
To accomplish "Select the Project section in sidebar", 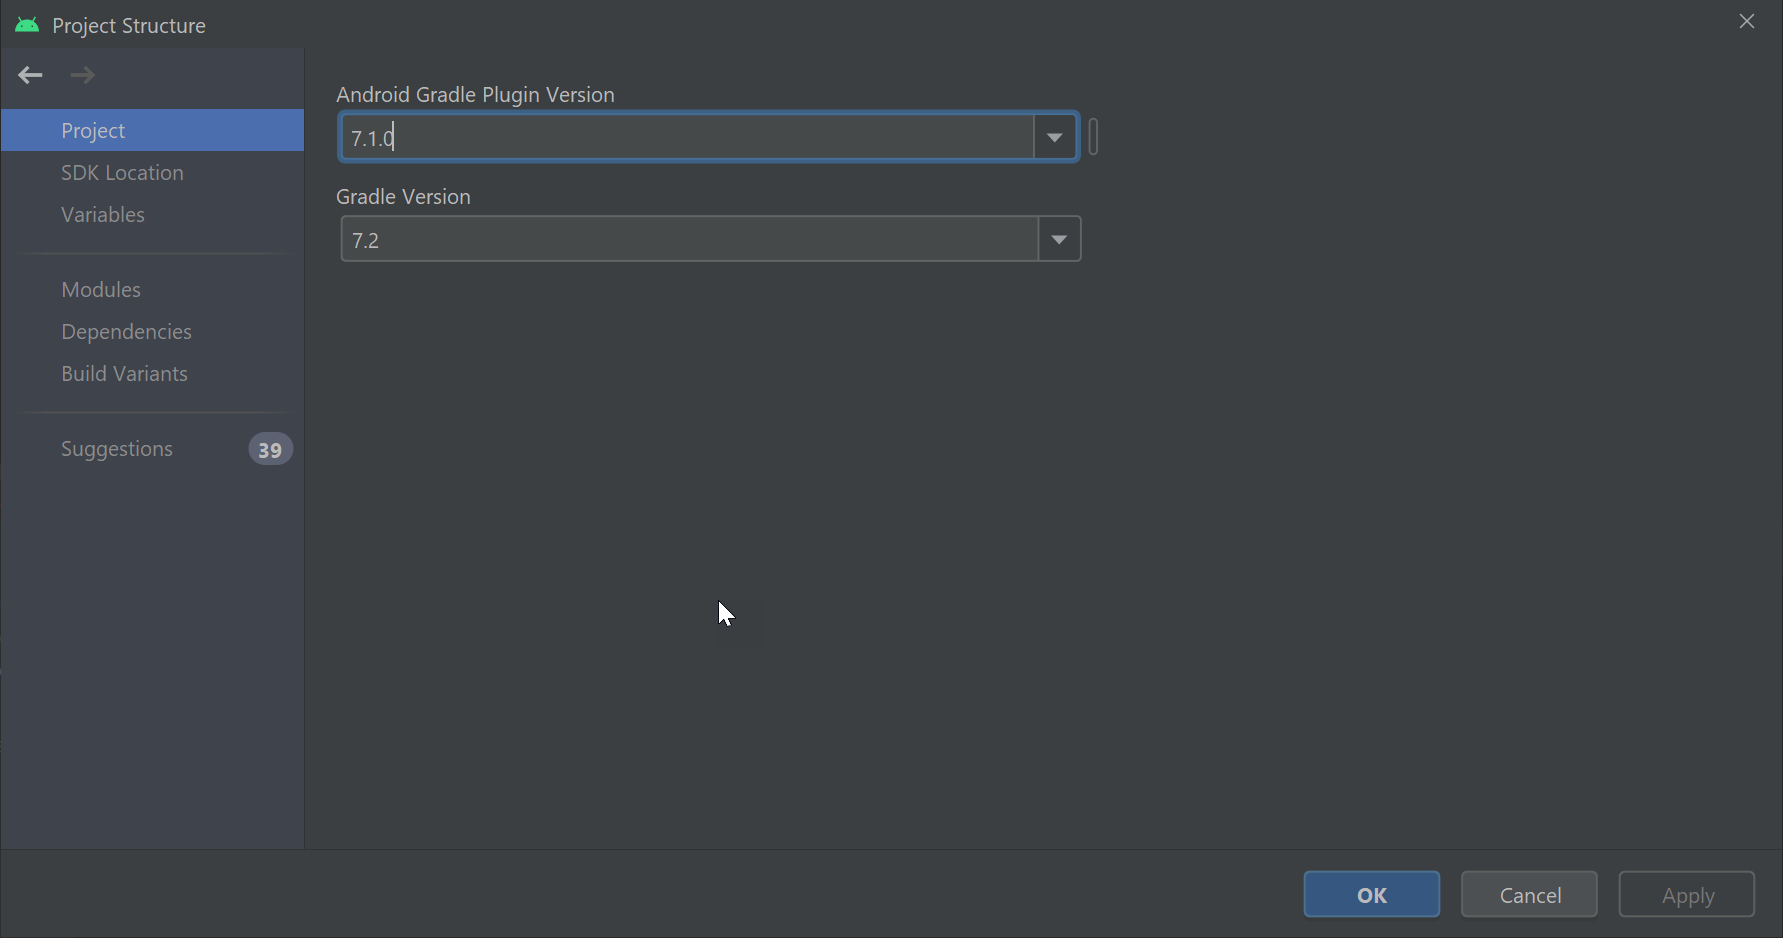I will pyautogui.click(x=152, y=130).
